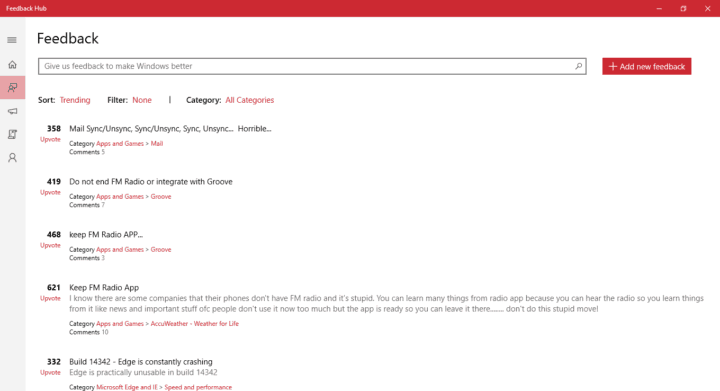
Task: Click Comments 3 on keep FM Radio APP...
Action: click(x=87, y=258)
